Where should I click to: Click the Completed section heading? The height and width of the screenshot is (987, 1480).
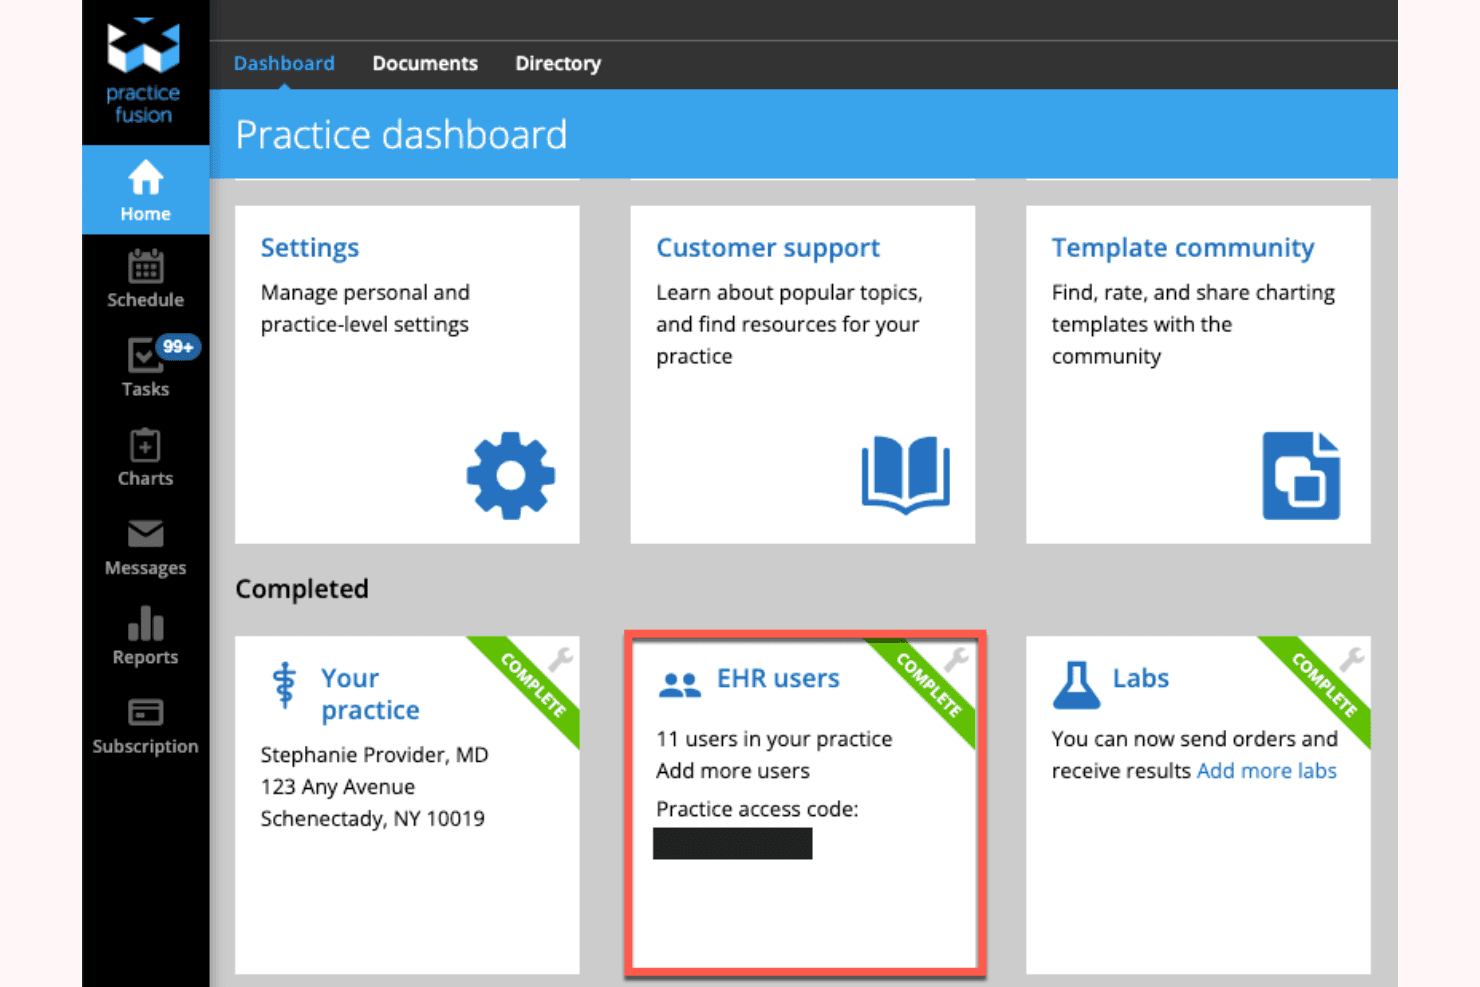click(302, 589)
